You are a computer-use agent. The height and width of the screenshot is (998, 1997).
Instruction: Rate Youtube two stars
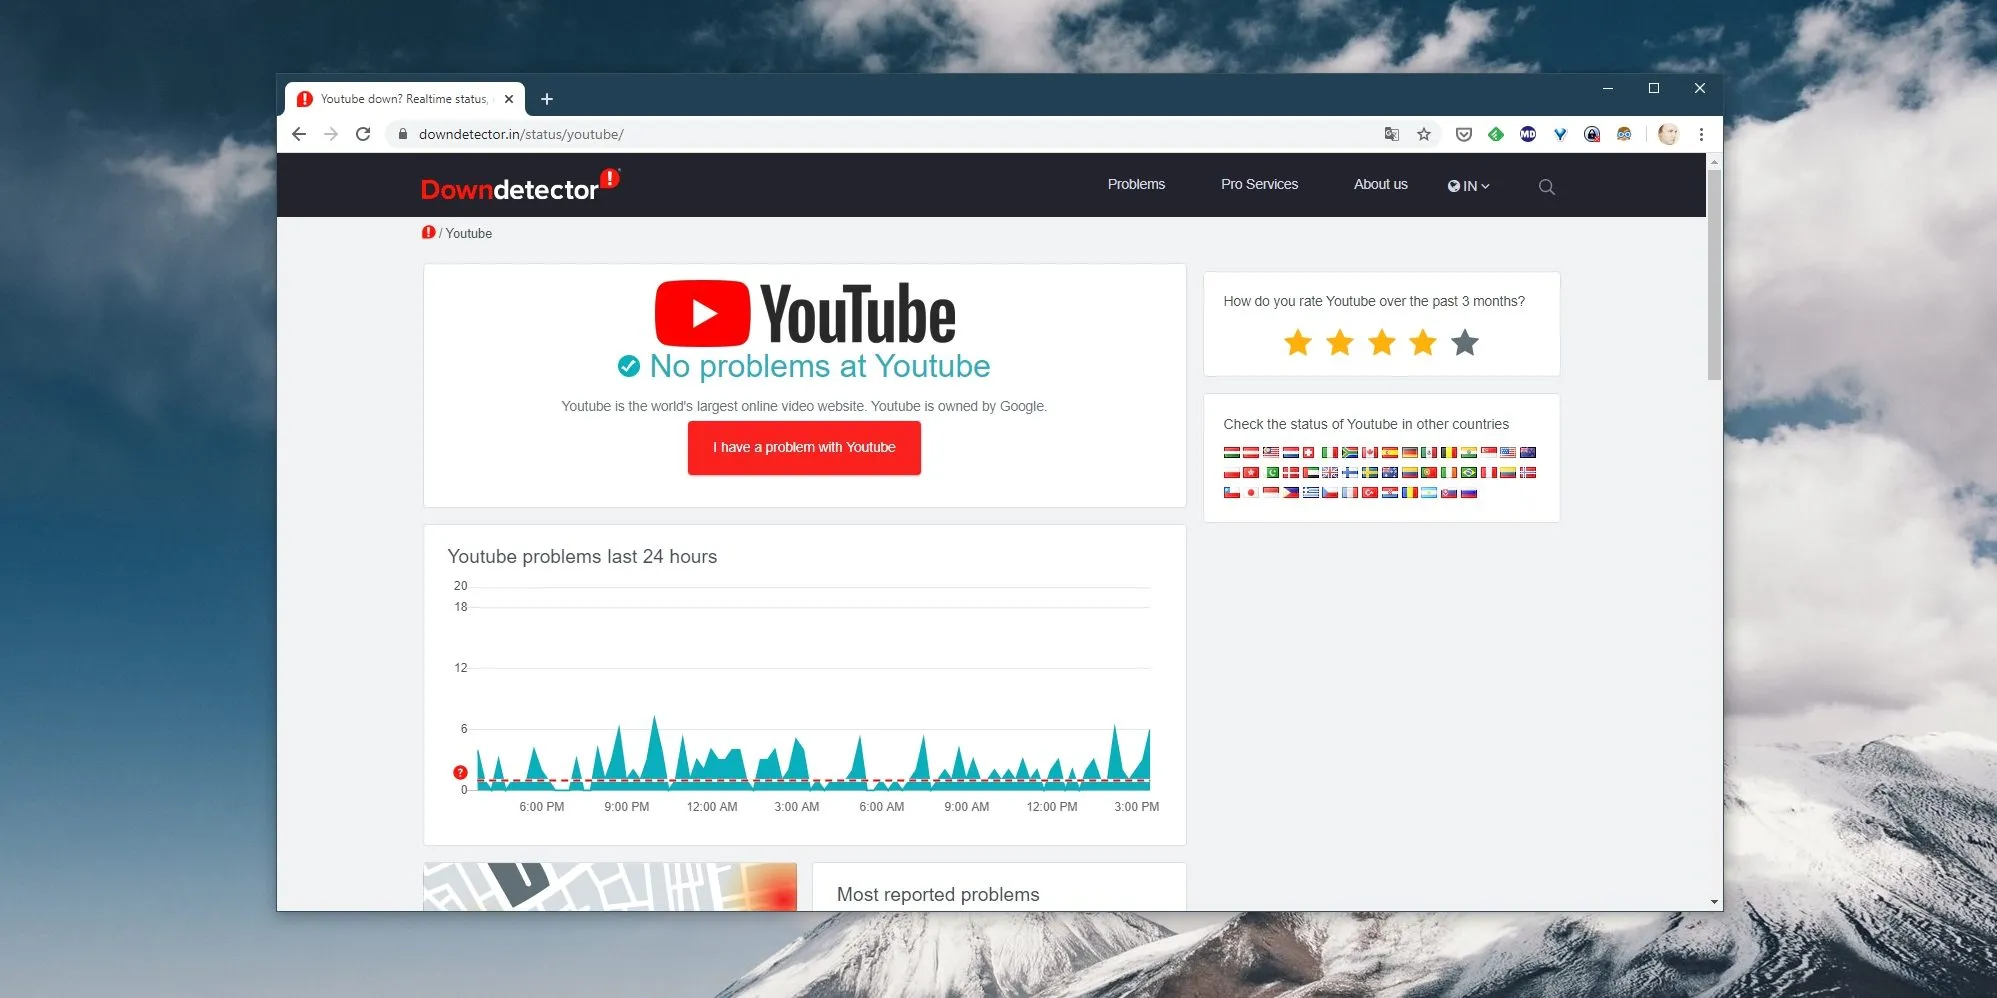point(1340,342)
